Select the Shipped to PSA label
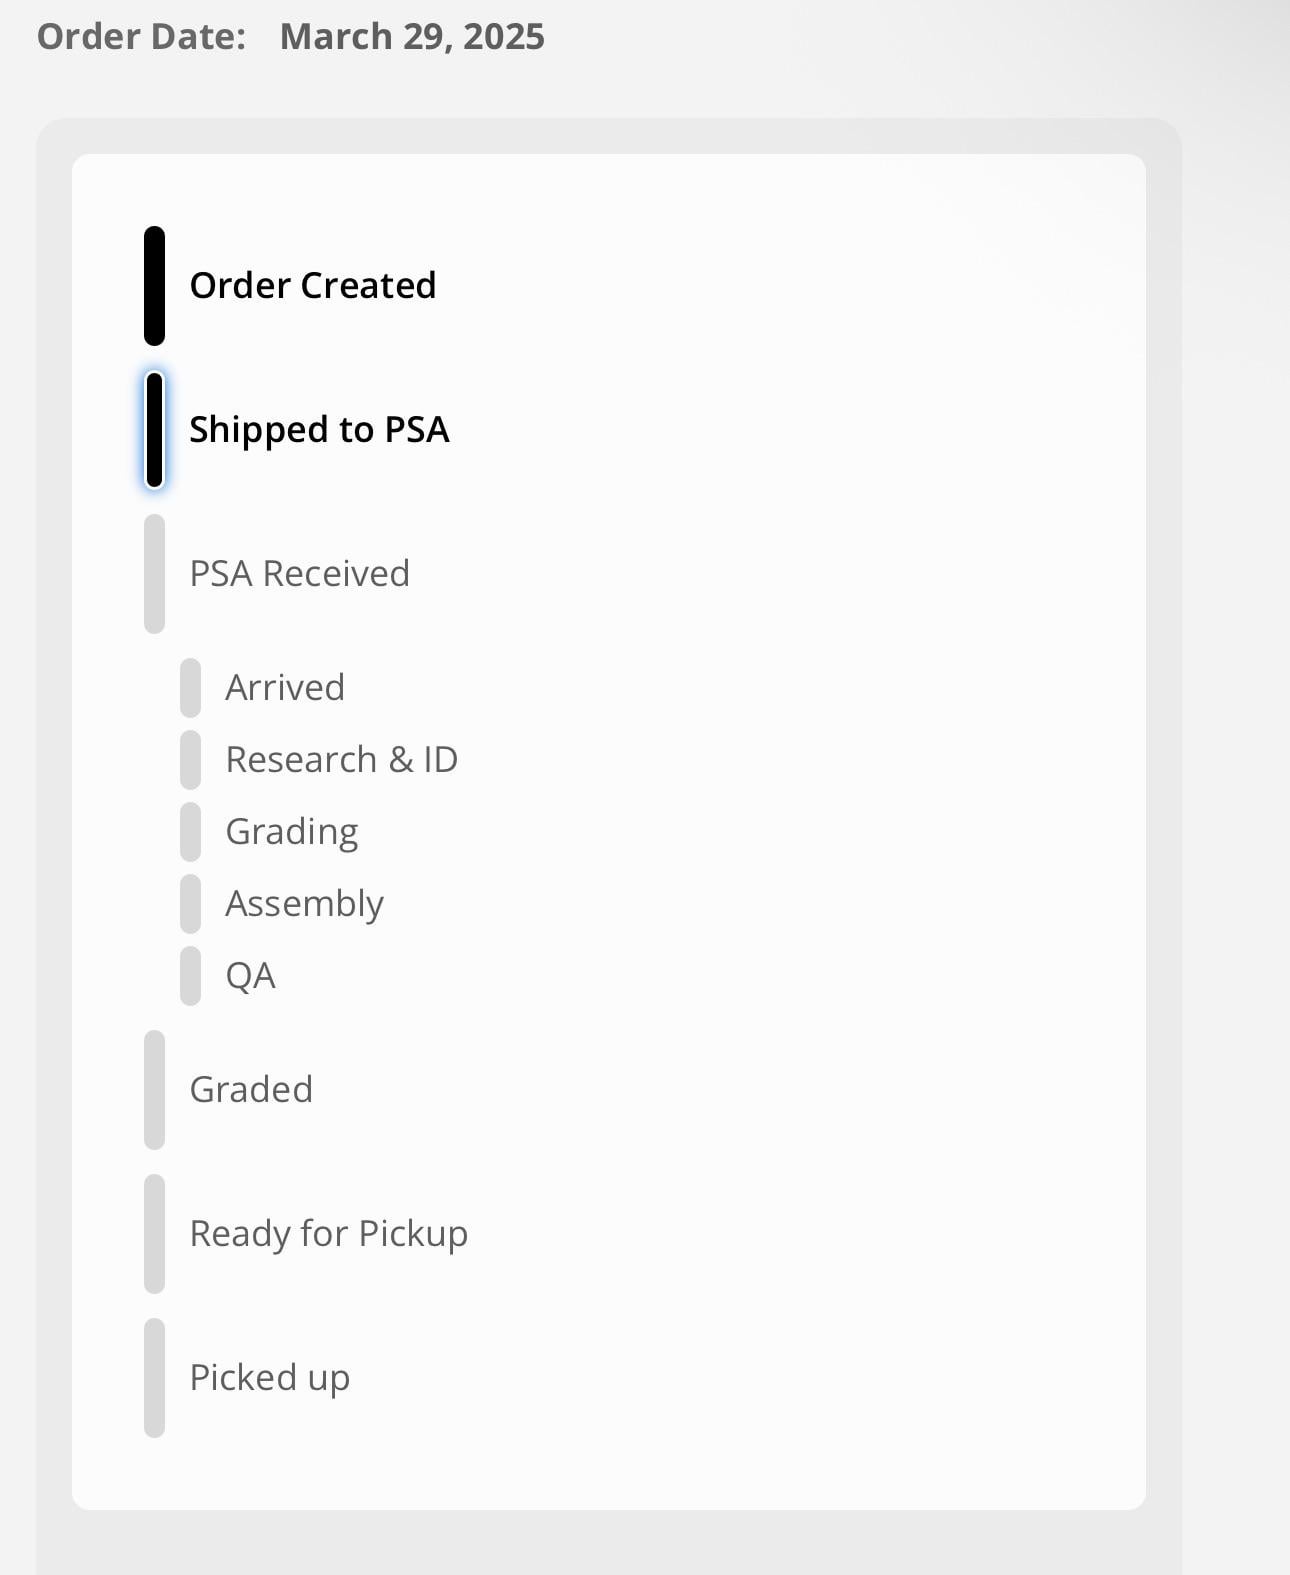The height and width of the screenshot is (1575, 1290). coord(320,430)
